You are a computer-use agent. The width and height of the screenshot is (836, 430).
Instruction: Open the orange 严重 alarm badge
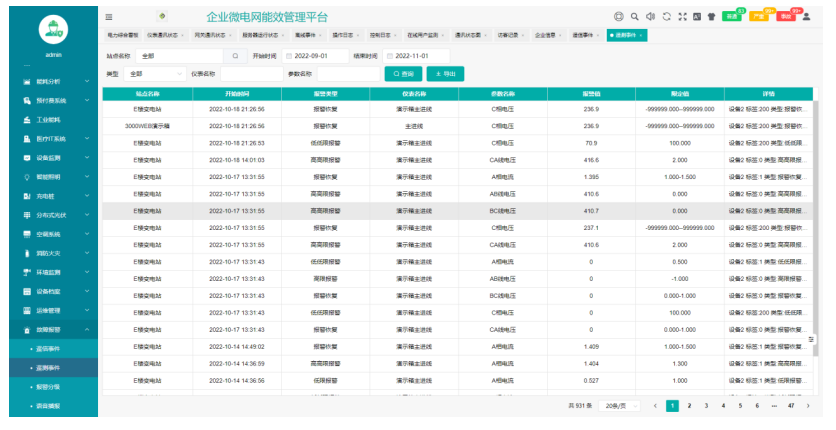(759, 17)
